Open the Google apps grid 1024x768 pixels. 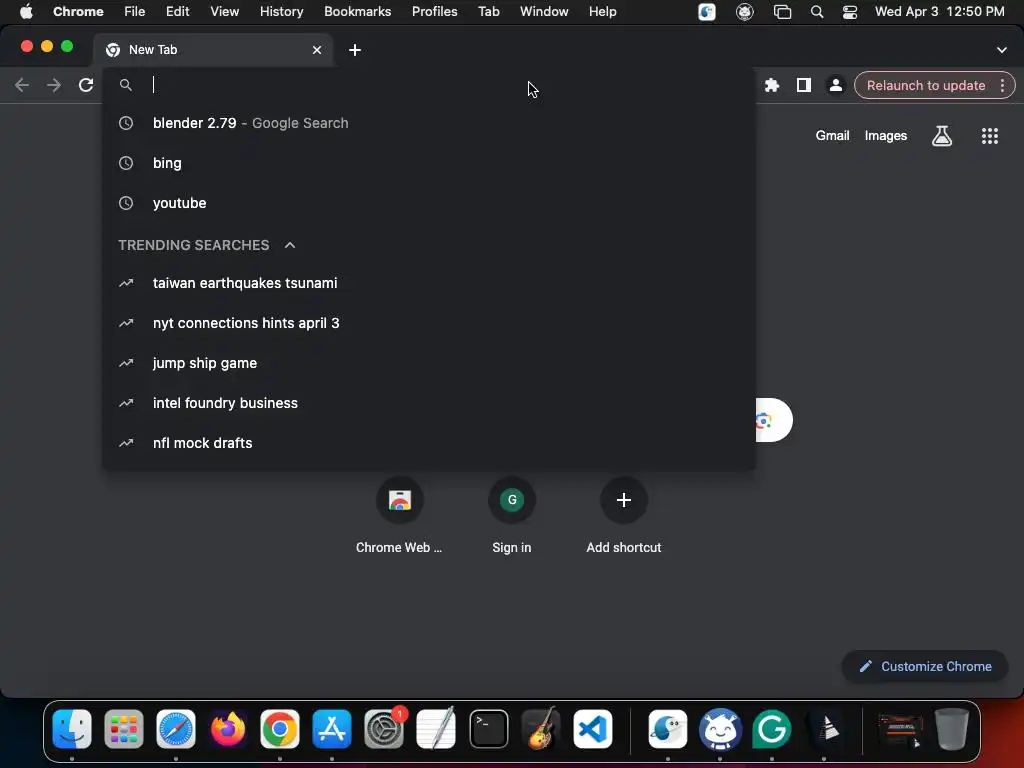pos(989,136)
